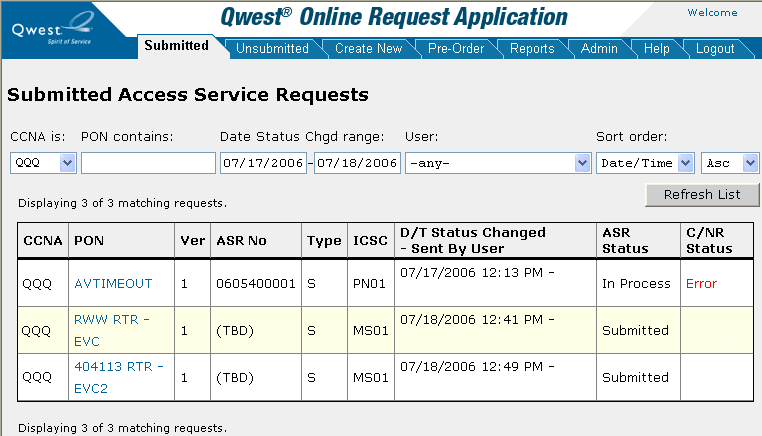This screenshot has width=762, height=436.
Task: Click the start date field 07/17/2006
Action: [262, 163]
